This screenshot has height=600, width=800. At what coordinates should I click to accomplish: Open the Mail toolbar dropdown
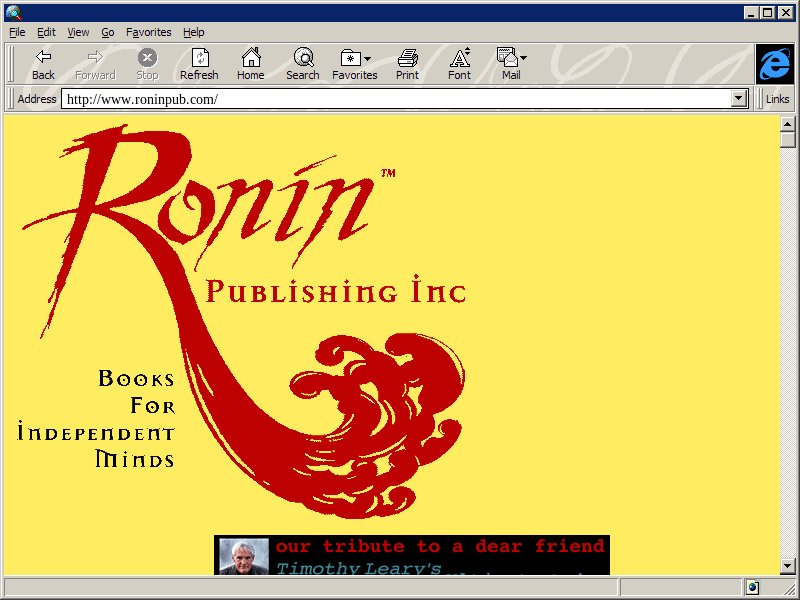[x=523, y=58]
